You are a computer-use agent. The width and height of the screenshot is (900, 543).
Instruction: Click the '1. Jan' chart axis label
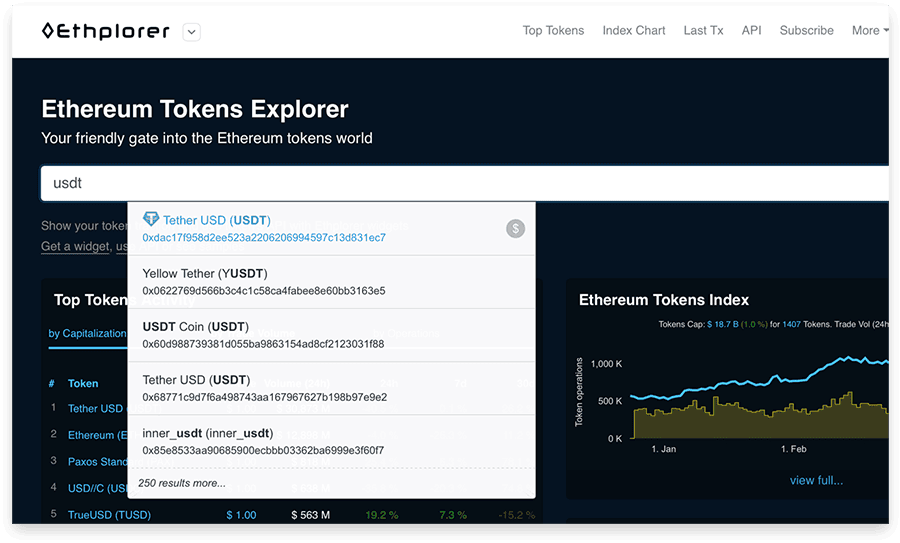(x=664, y=449)
